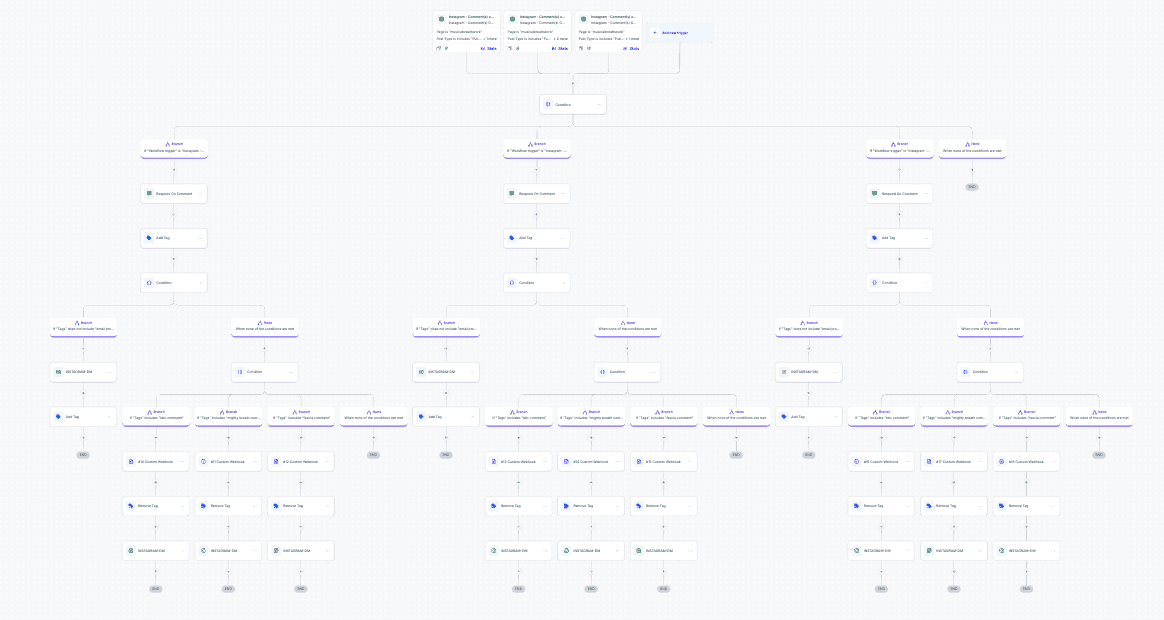Select the #13 Custom Webhook icon

(x=494, y=461)
